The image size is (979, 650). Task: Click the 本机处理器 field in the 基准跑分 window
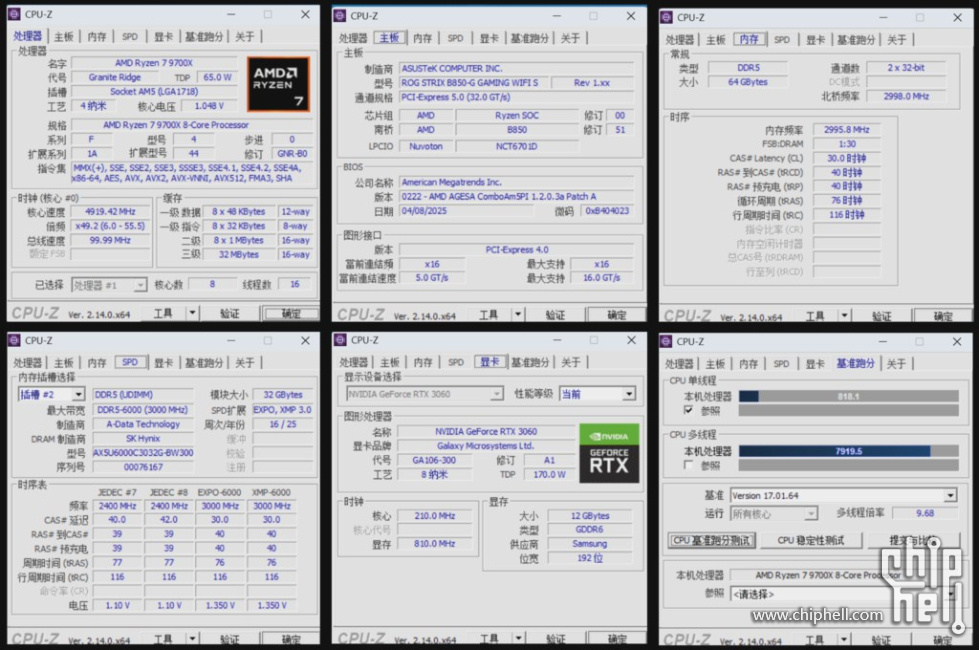point(844,575)
